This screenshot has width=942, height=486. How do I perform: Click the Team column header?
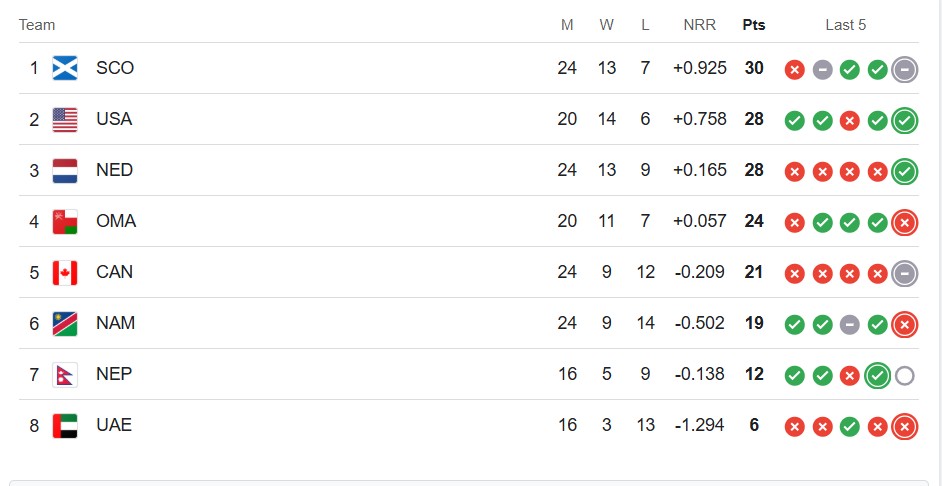(37, 25)
